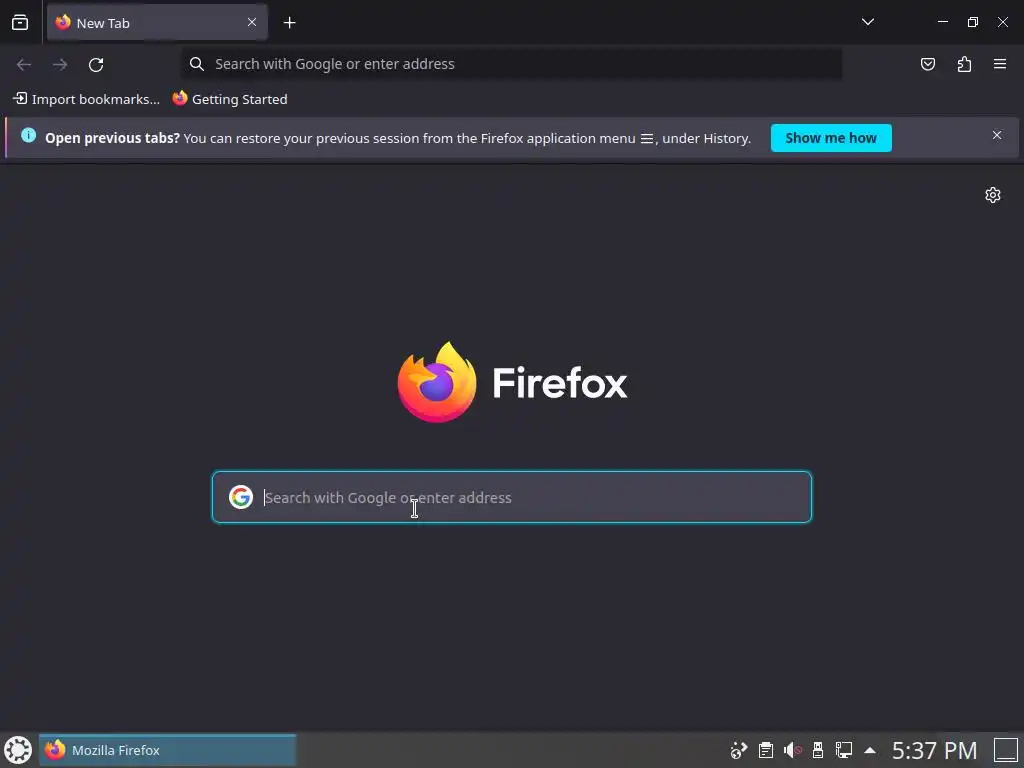Dismiss the Open previous tabs notification

tap(997, 135)
